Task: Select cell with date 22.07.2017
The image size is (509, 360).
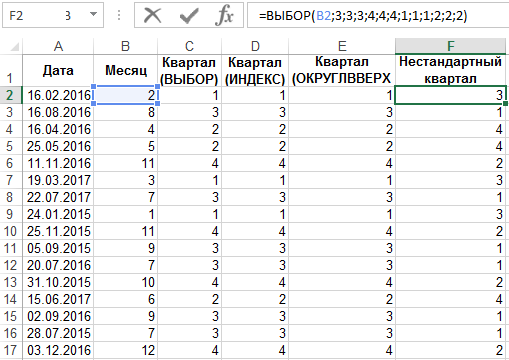Action: point(58,197)
